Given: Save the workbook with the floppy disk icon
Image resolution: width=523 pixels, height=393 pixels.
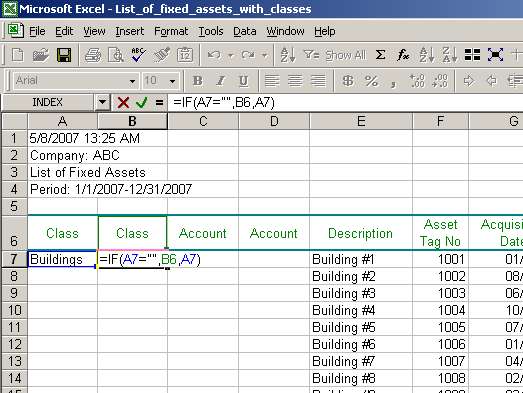Looking at the screenshot, I should [64, 55].
